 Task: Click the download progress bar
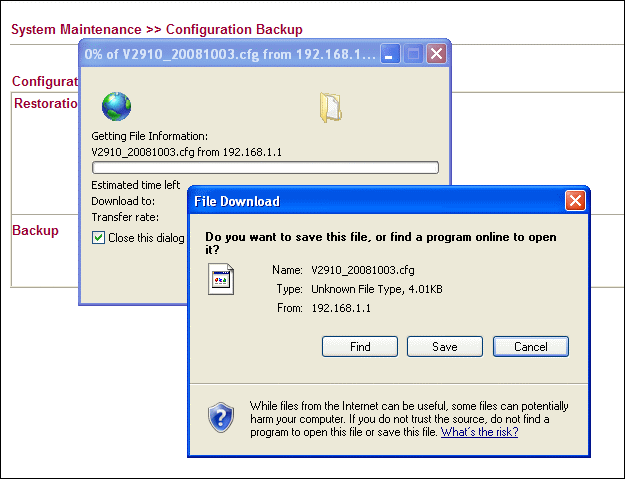265,167
